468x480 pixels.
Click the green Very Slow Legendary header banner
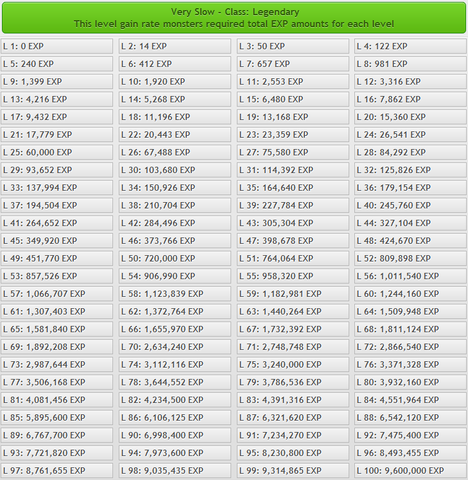pos(234,18)
